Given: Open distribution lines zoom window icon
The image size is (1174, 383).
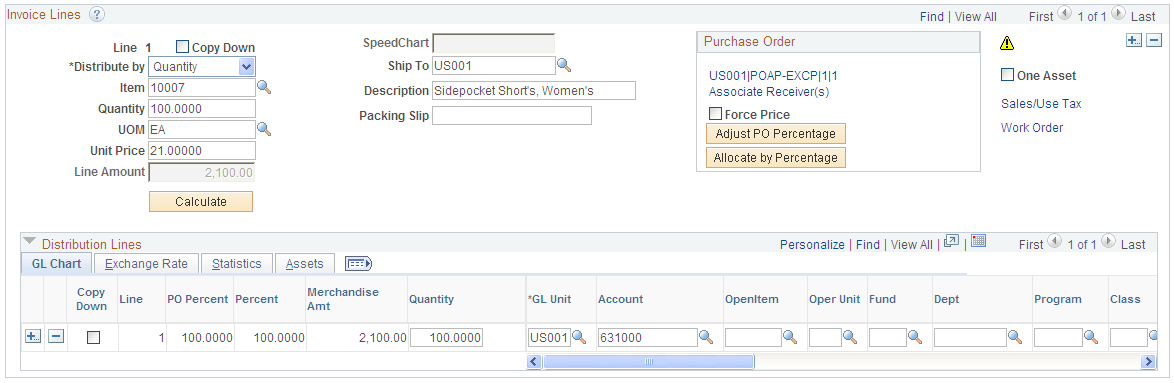Looking at the screenshot, I should (x=952, y=242).
